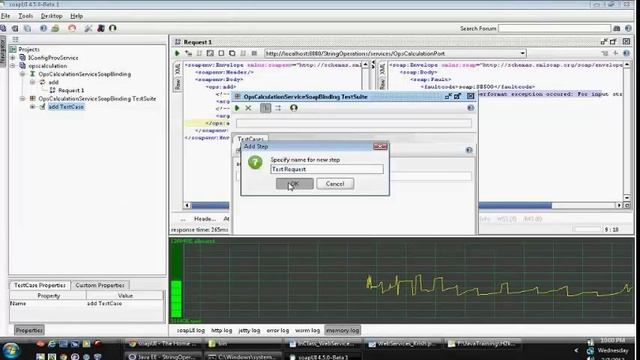
Task: Switch to Custom Properties tab
Action: [100, 285]
